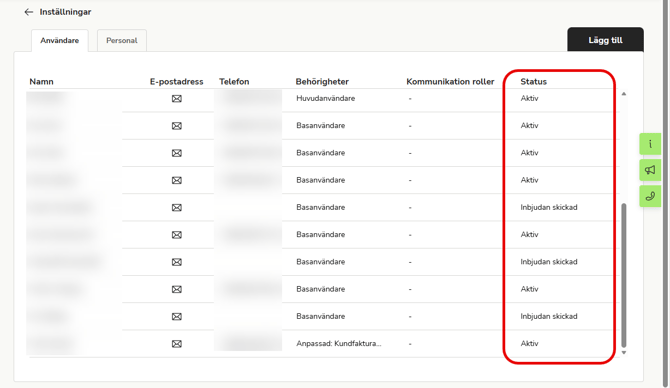The height and width of the screenshot is (388, 670).
Task: Open the green megaphone announcements button
Action: click(650, 170)
